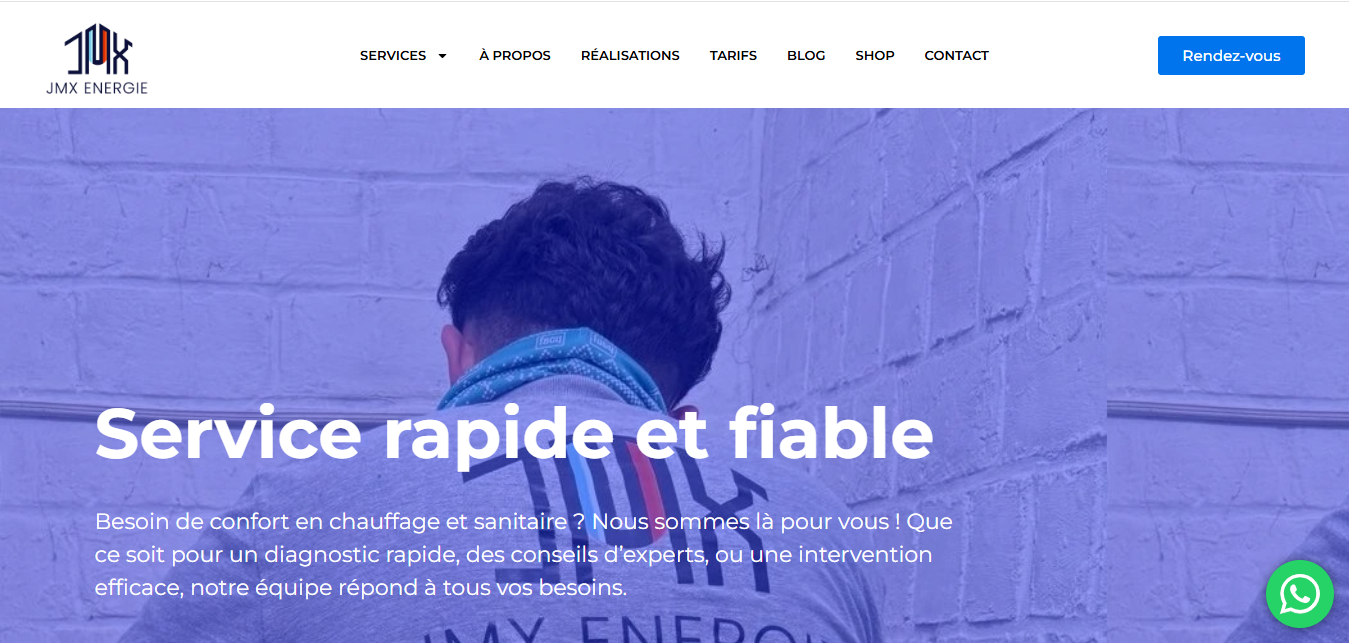1349x643 pixels.
Task: Open the Services menu item
Action: (x=393, y=56)
